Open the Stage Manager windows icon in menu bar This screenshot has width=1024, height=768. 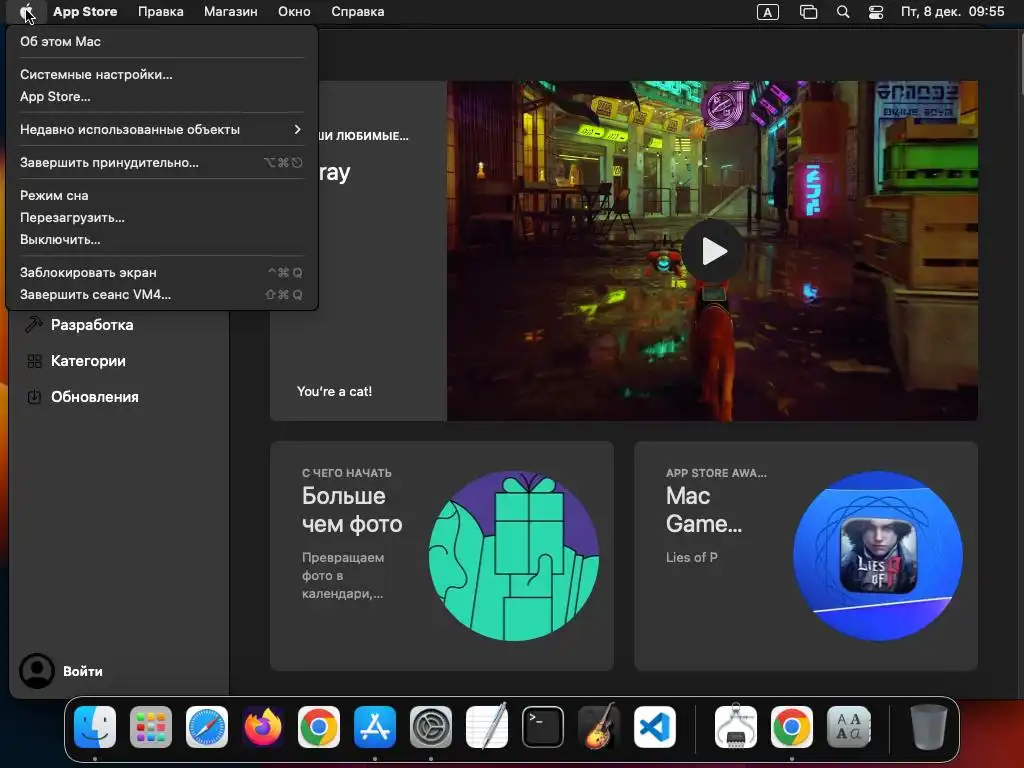click(x=808, y=12)
